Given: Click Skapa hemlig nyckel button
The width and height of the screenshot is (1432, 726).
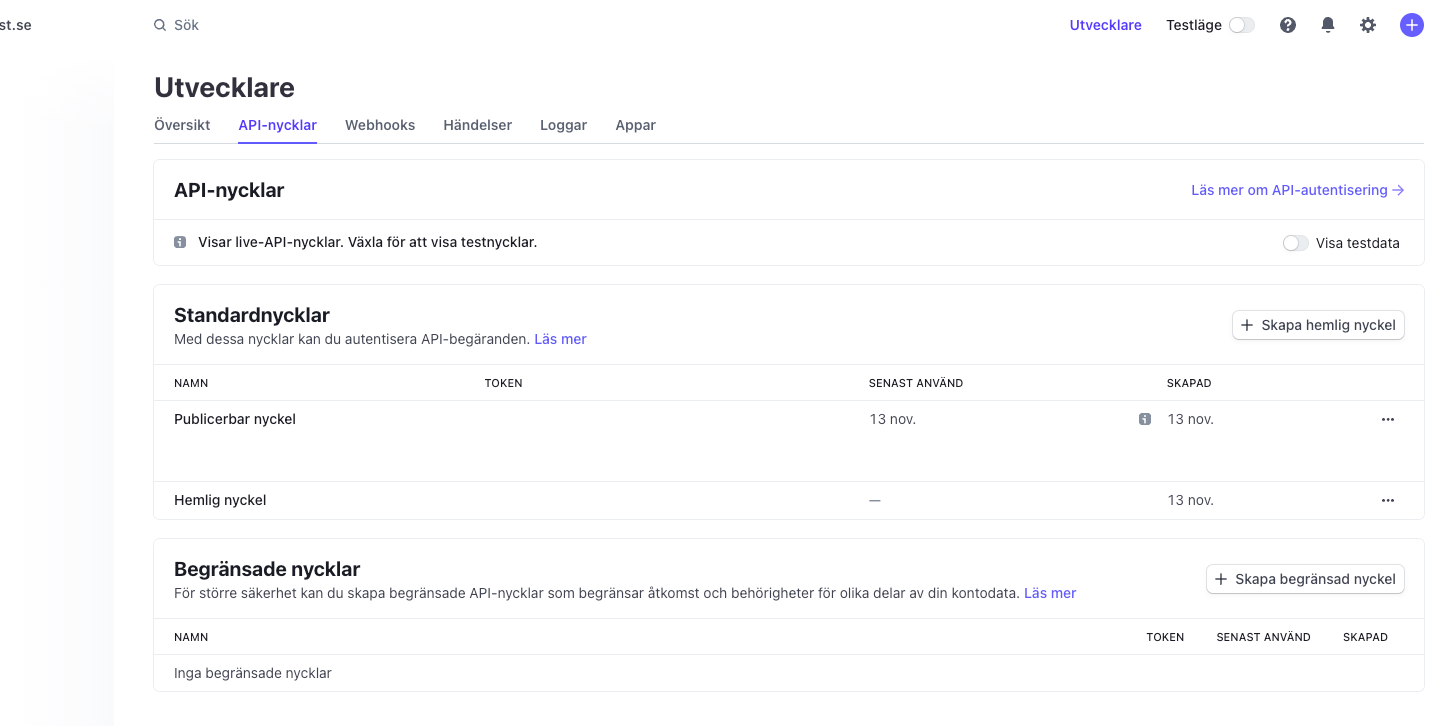Looking at the screenshot, I should [1318, 325].
